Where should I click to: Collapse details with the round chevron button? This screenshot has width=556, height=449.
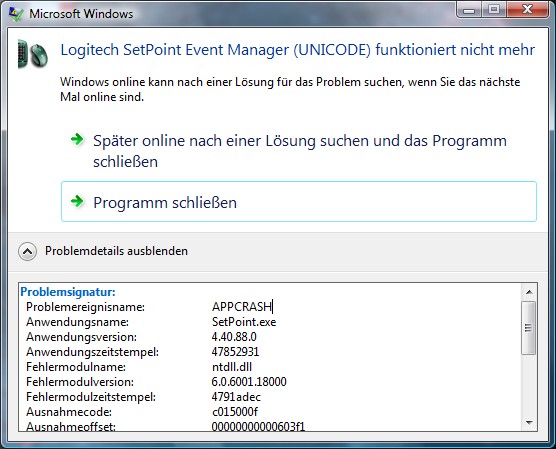pos(27,251)
